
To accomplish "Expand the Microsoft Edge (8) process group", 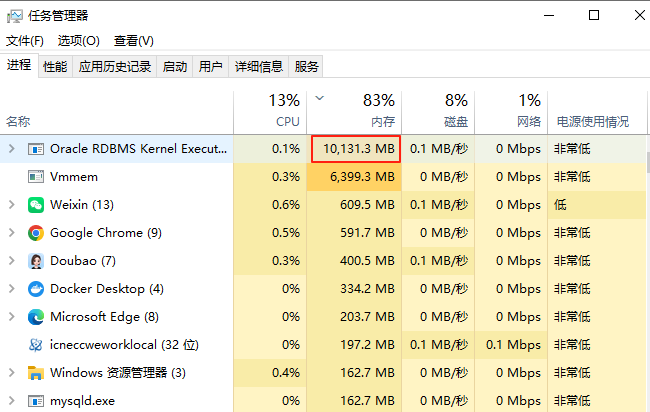I will click(x=12, y=317).
